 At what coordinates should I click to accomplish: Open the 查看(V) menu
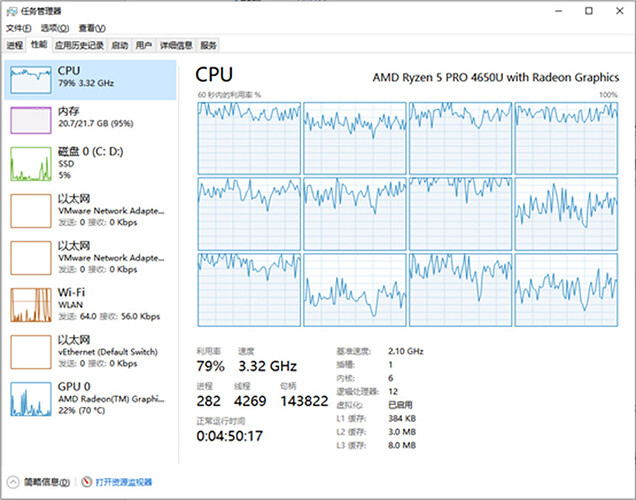92,28
